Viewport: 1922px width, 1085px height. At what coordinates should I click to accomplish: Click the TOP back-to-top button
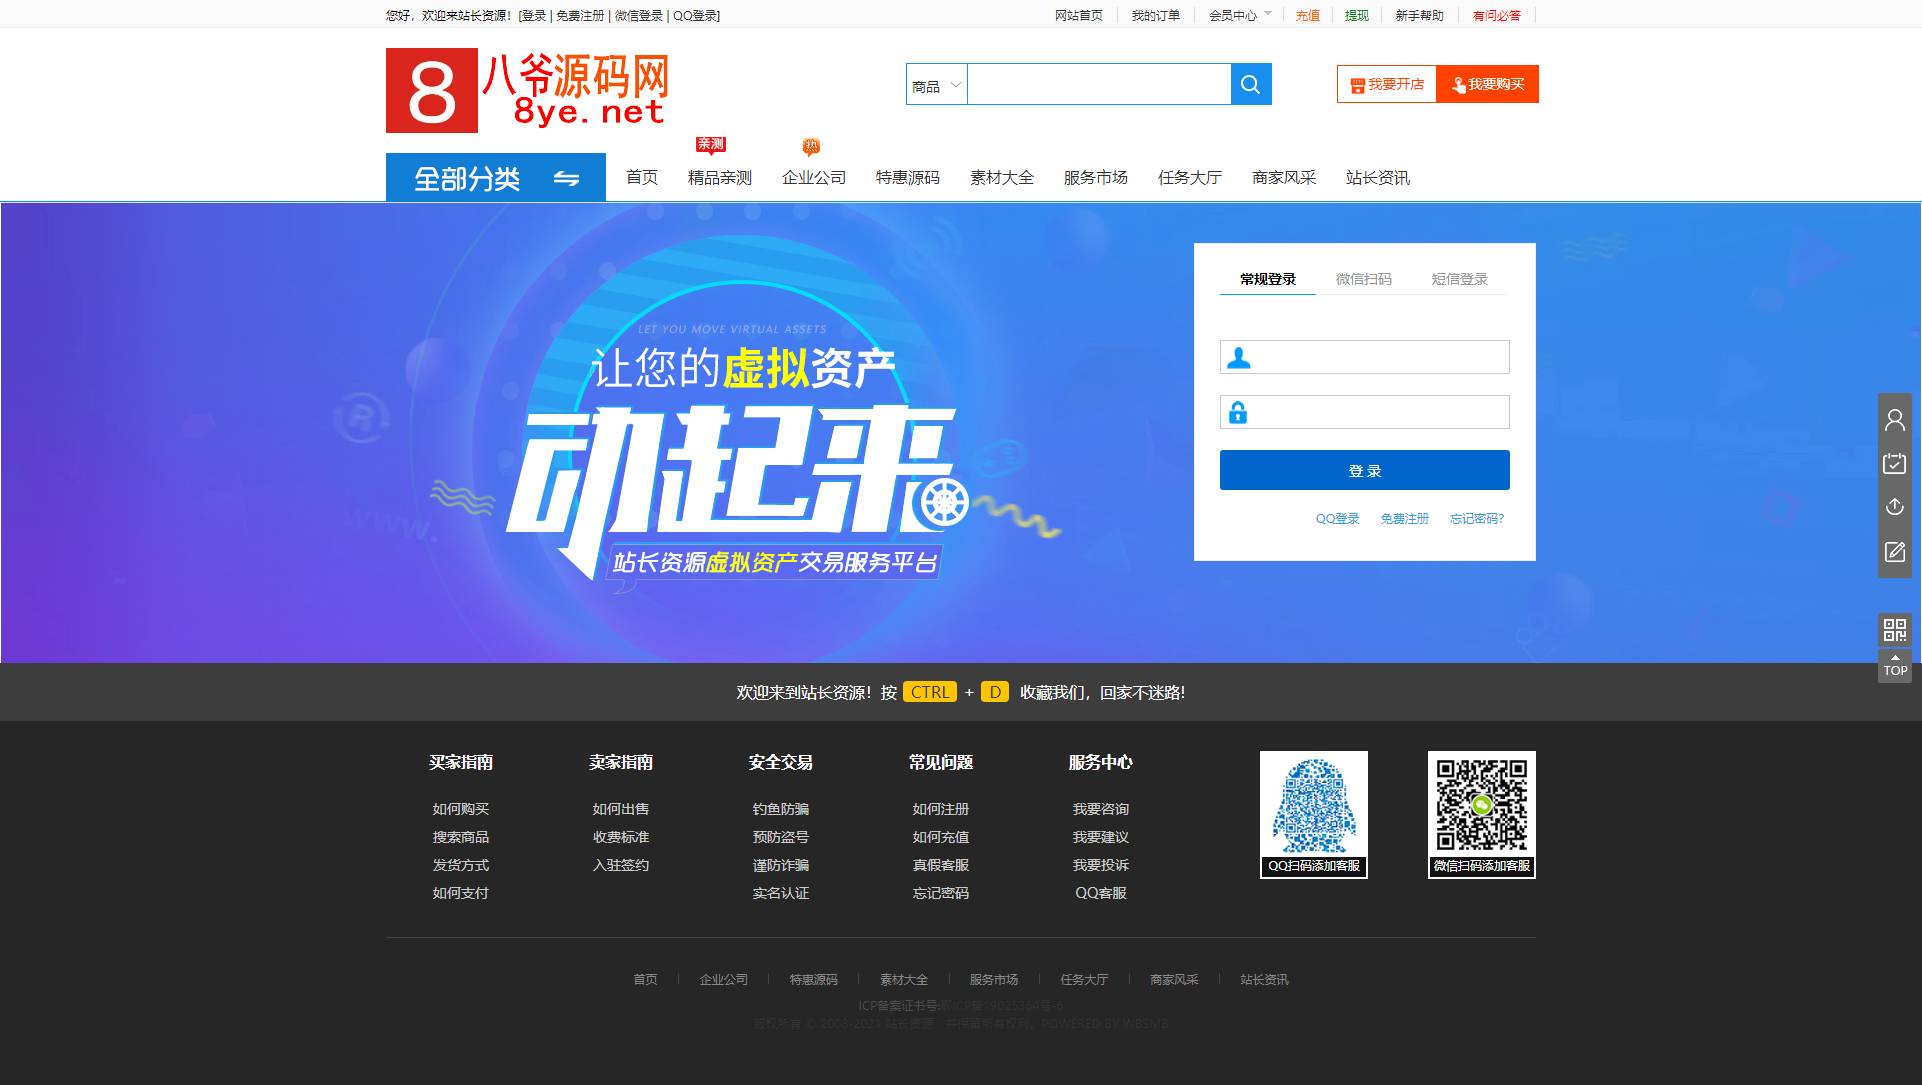[1895, 666]
